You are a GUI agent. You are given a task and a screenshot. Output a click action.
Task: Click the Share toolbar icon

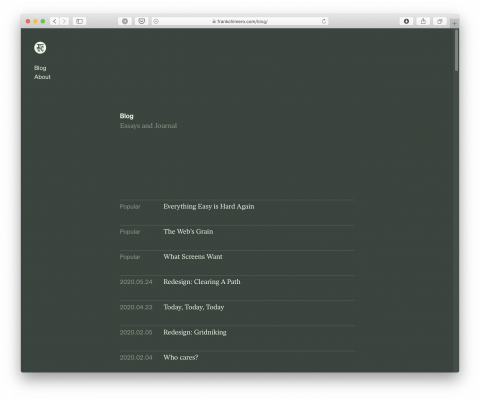(x=423, y=21)
